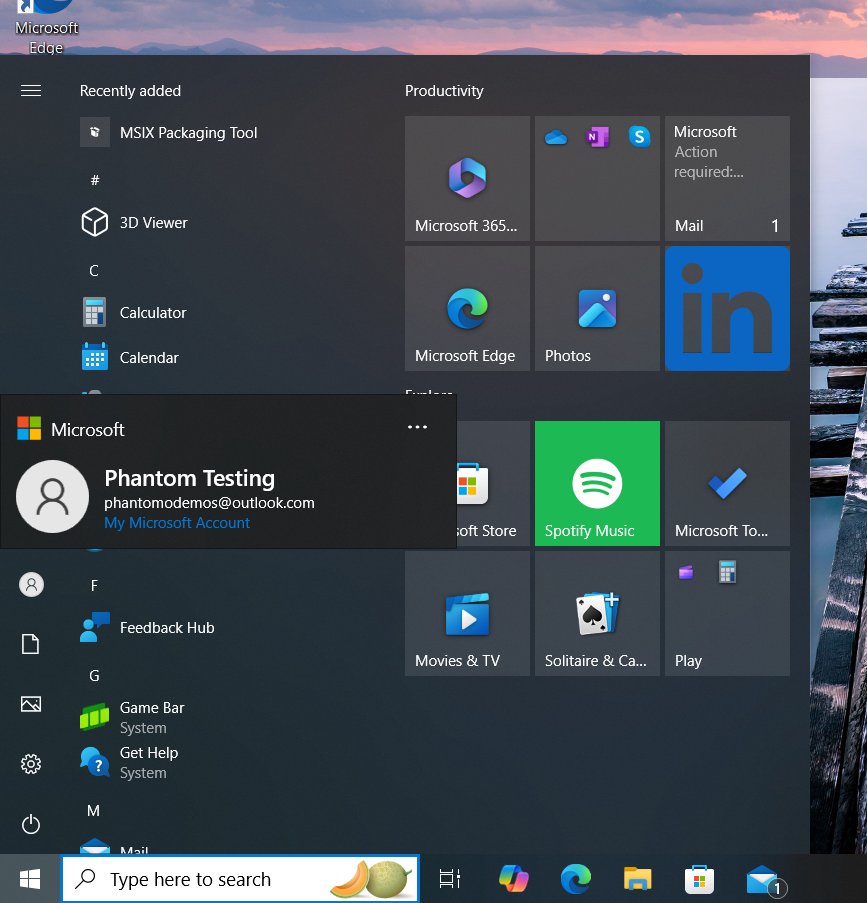Open the Microsoft 365 tile
This screenshot has width=867, height=903.
[467, 178]
